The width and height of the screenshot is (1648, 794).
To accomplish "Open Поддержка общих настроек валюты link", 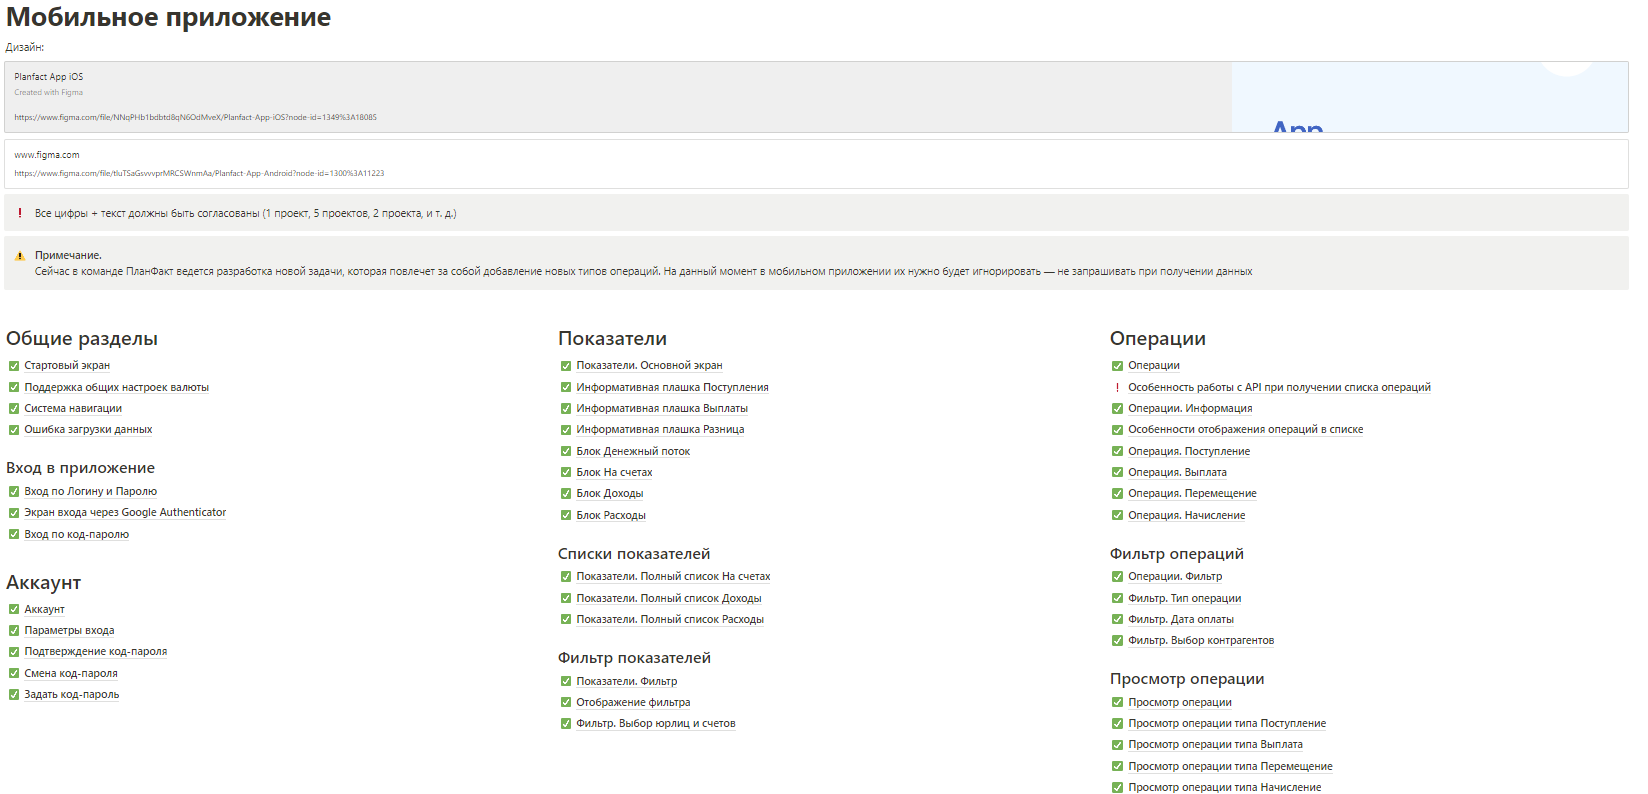I will [117, 387].
